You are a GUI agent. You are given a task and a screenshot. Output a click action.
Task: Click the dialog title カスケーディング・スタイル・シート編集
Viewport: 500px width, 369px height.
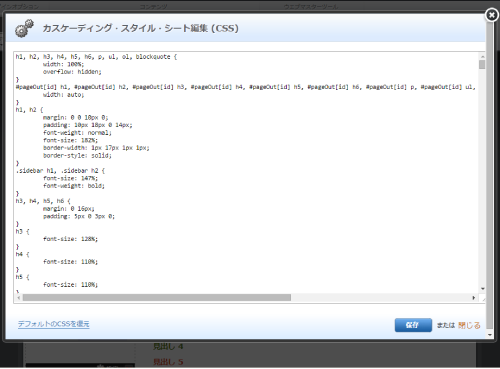pyautogui.click(x=140, y=28)
